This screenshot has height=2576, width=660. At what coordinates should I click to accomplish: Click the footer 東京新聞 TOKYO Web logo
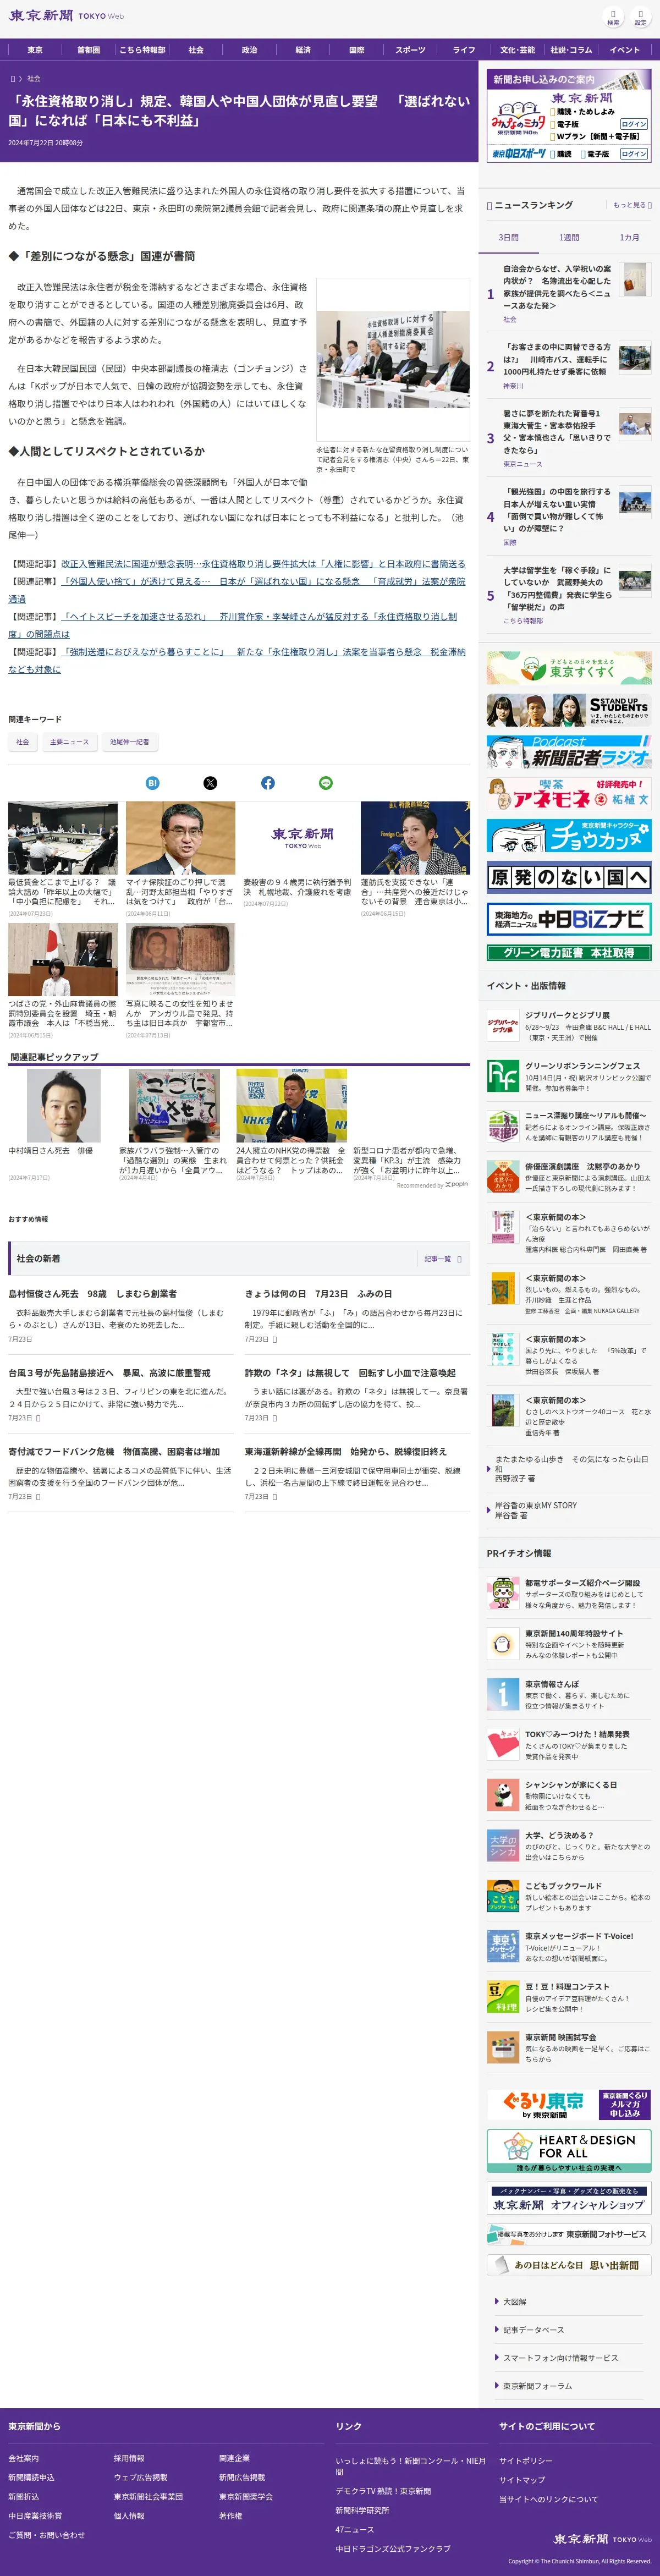tap(602, 2539)
